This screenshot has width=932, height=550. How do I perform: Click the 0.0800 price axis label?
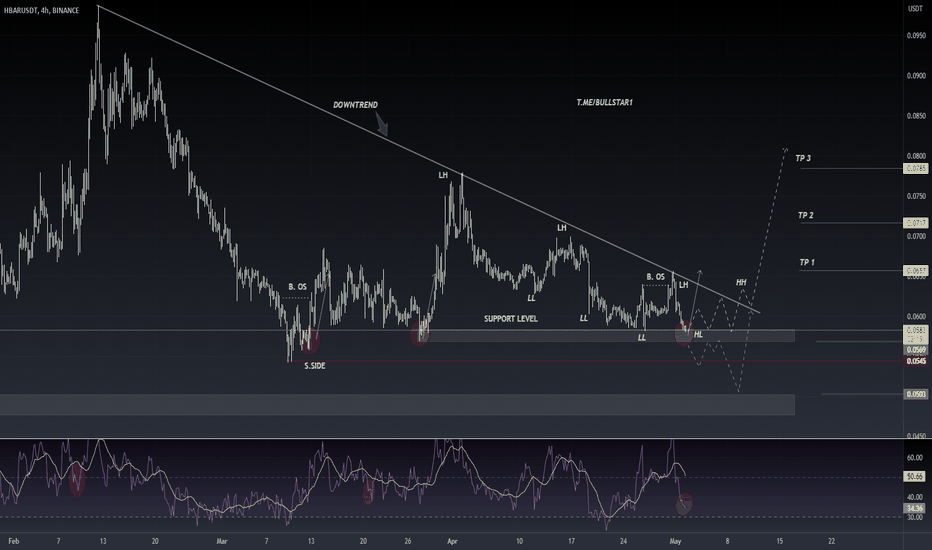click(x=916, y=156)
